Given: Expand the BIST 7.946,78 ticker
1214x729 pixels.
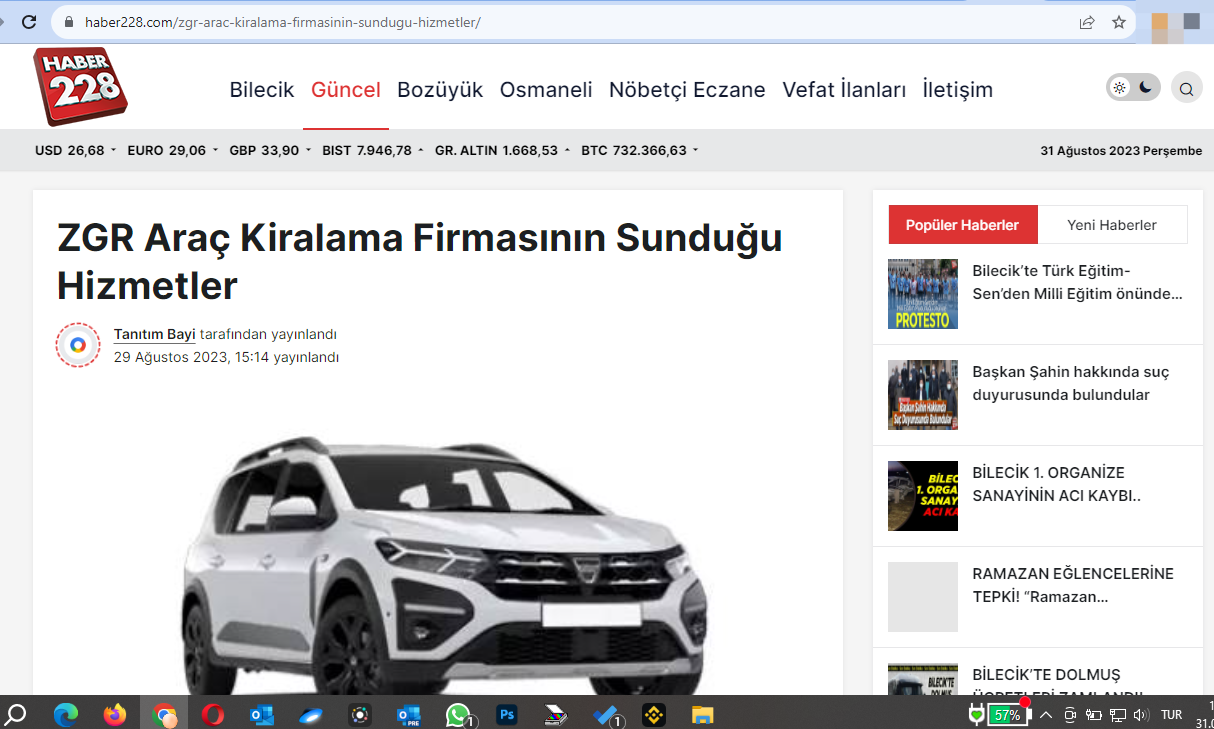Looking at the screenshot, I should pyautogui.click(x=373, y=150).
